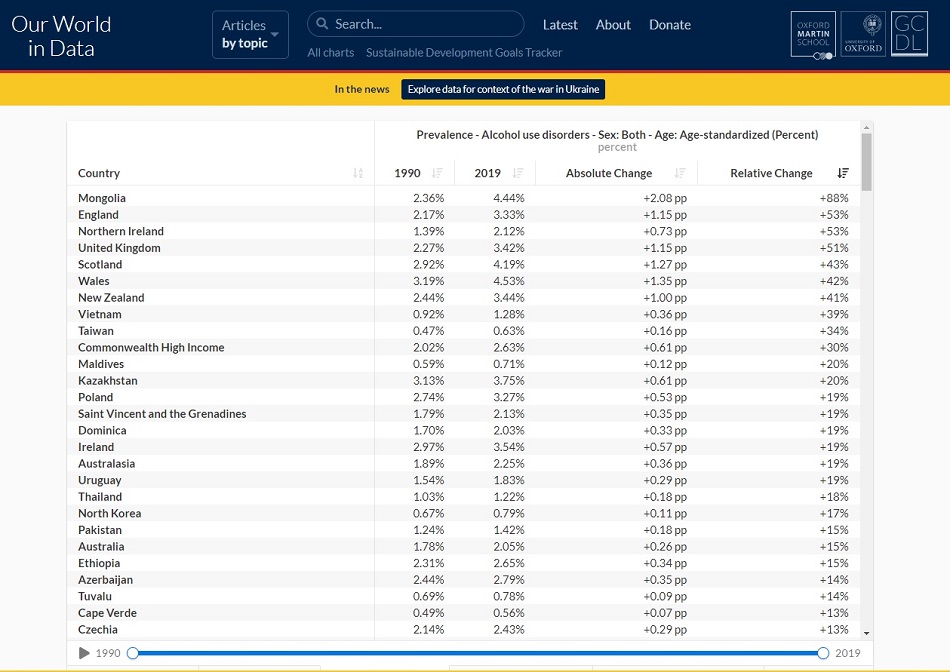950x672 pixels.
Task: Open the Oxford Martin School logo link
Action: pyautogui.click(x=813, y=35)
